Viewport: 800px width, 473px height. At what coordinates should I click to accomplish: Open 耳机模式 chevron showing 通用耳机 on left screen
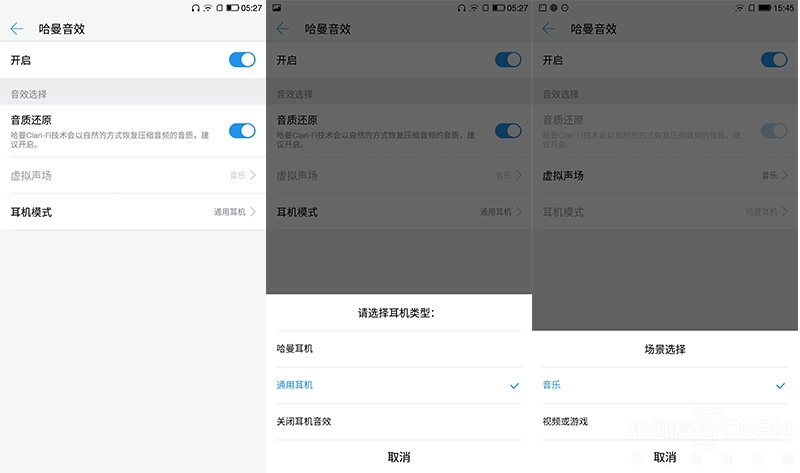253,211
